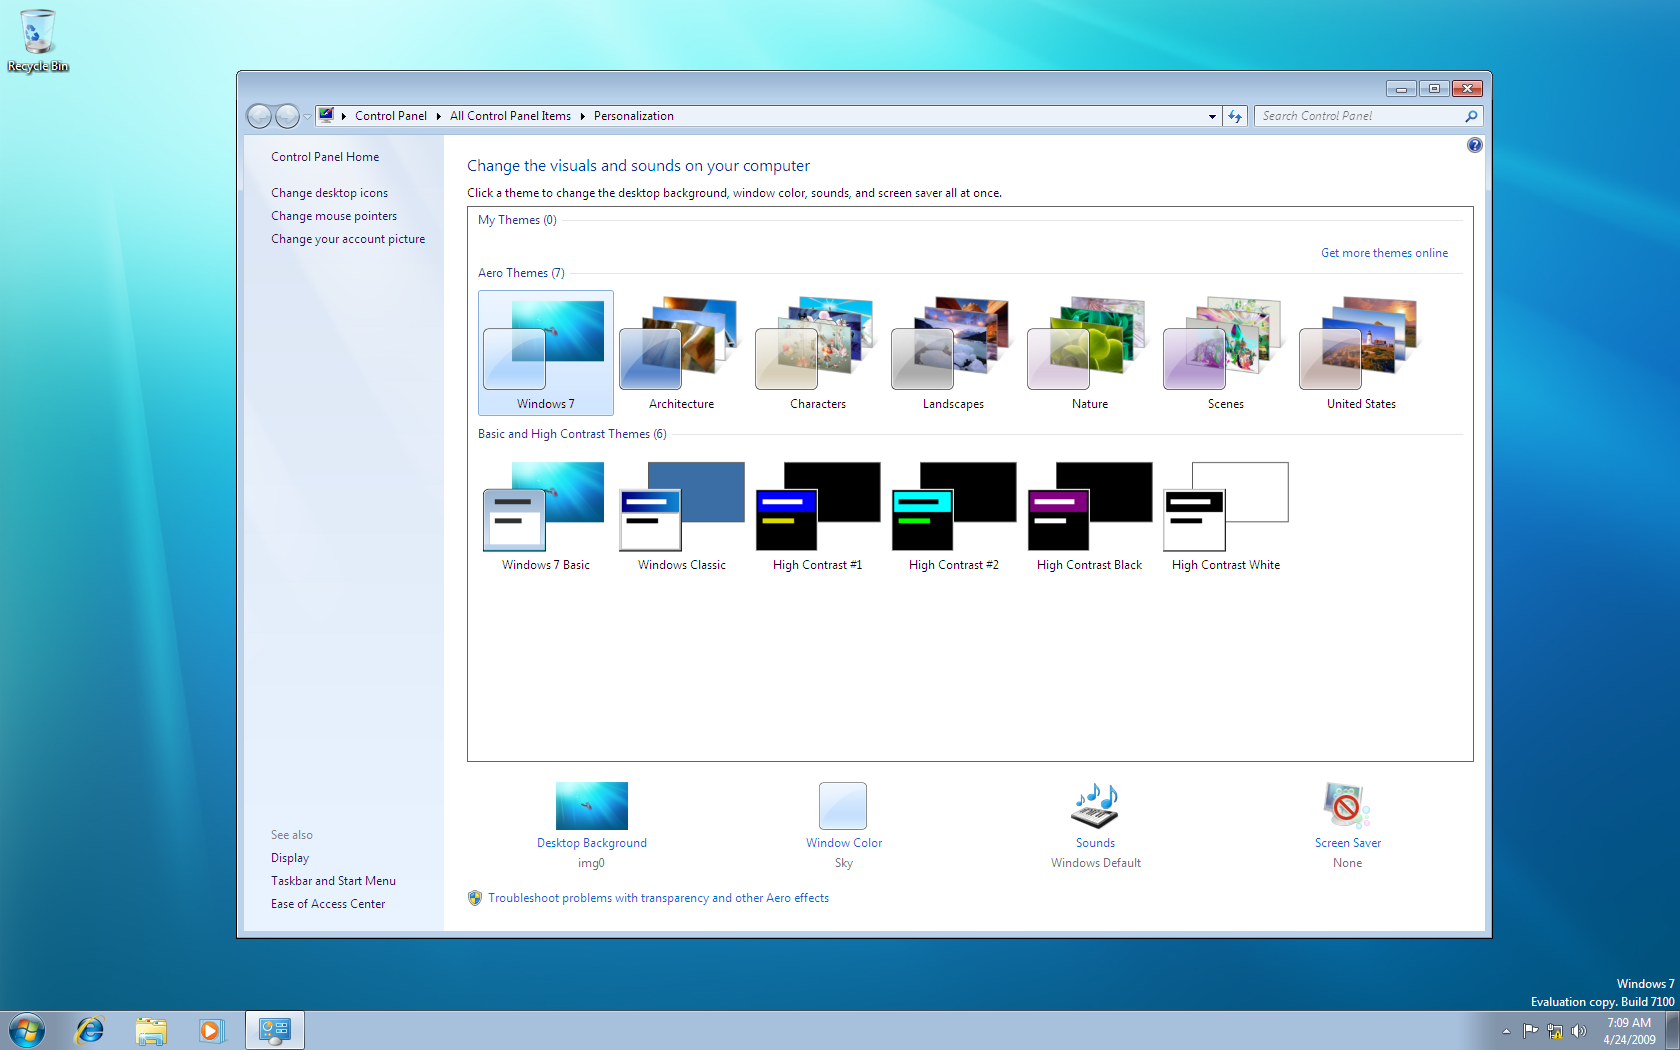Open the volume control in the system tray
The image size is (1680, 1050).
click(1580, 1030)
